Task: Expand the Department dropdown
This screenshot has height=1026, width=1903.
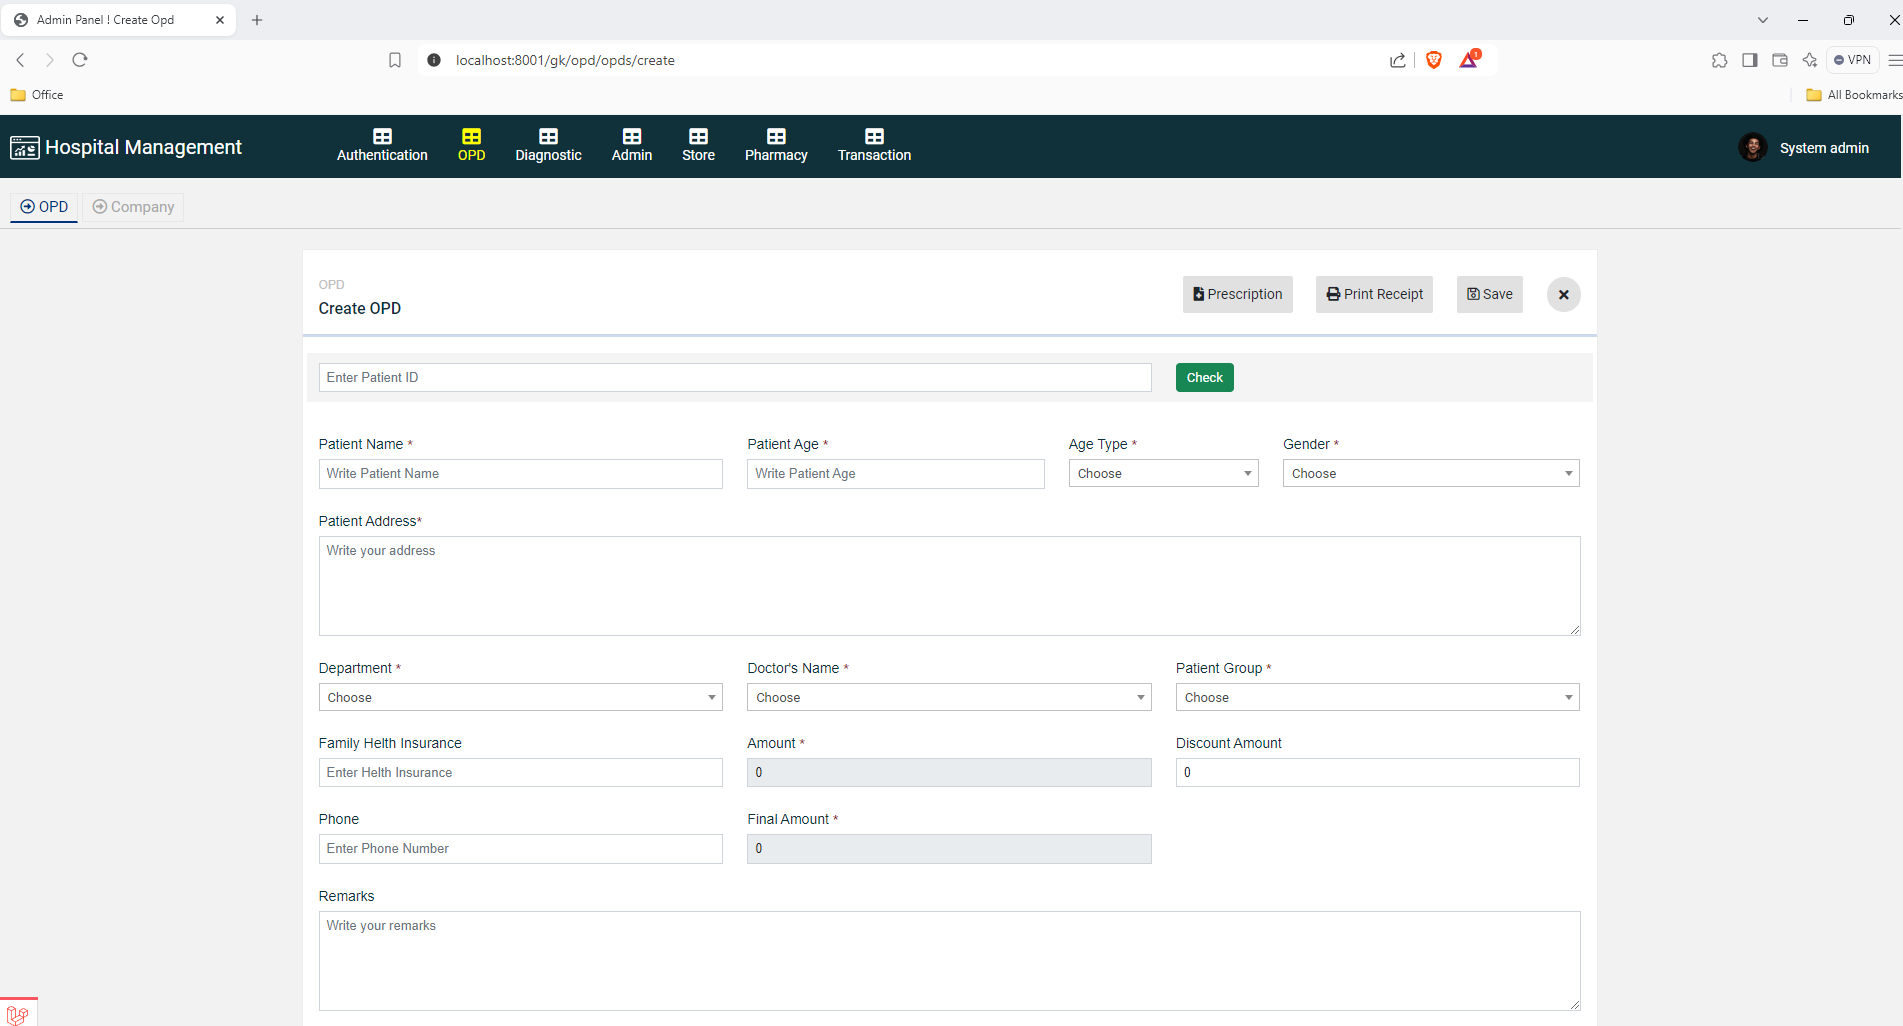Action: coord(520,698)
